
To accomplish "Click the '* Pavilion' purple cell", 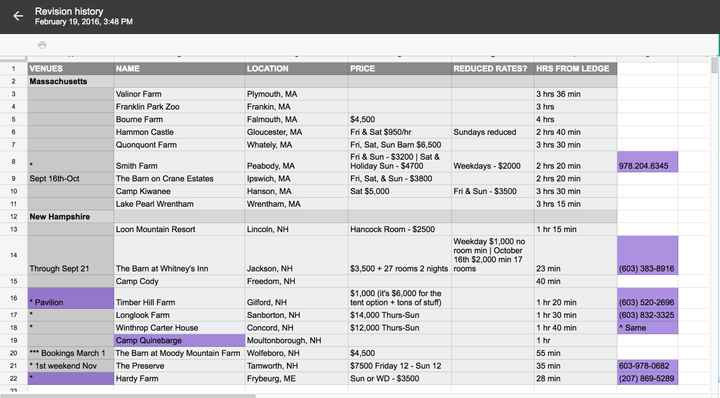I will 70,298.
